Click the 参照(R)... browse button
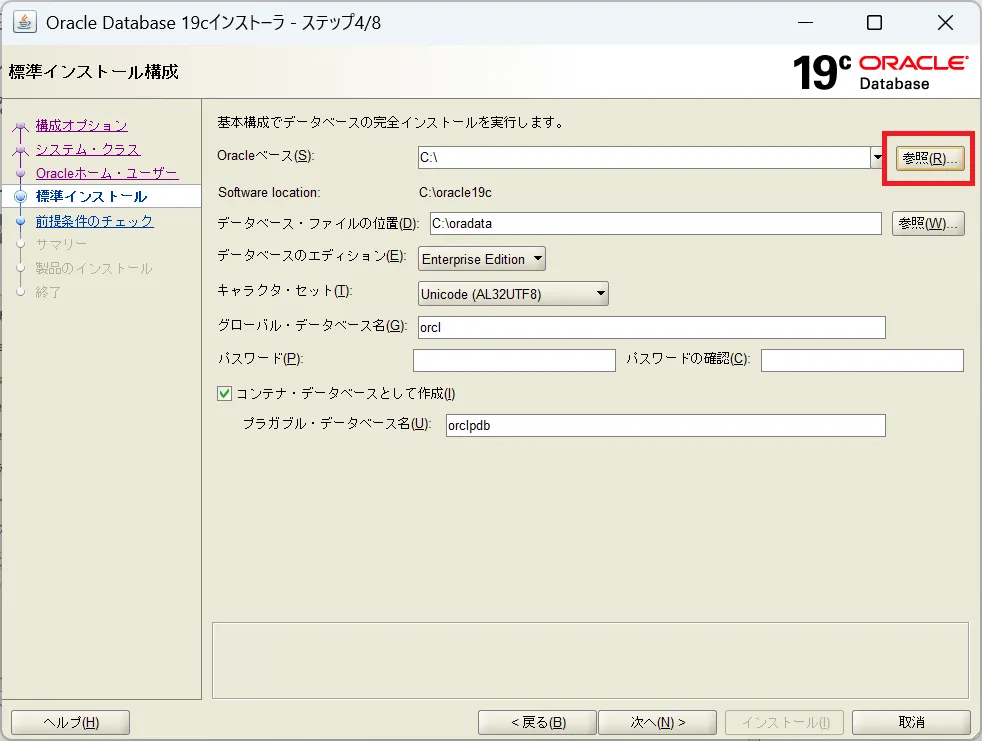This screenshot has height=741, width=982. [x=929, y=158]
